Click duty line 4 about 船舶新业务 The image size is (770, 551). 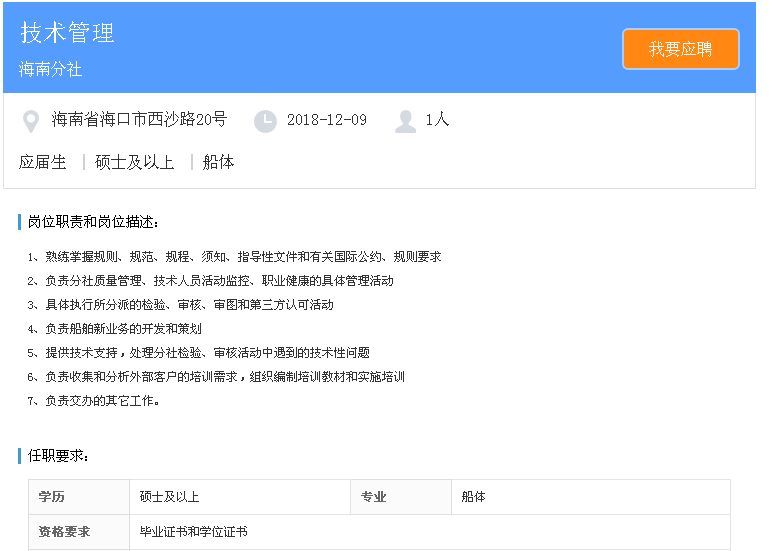(x=114, y=329)
